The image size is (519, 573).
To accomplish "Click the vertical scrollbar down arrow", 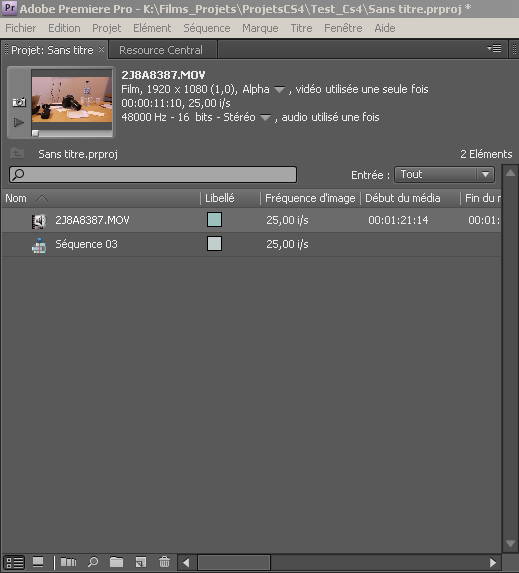I will (510, 544).
